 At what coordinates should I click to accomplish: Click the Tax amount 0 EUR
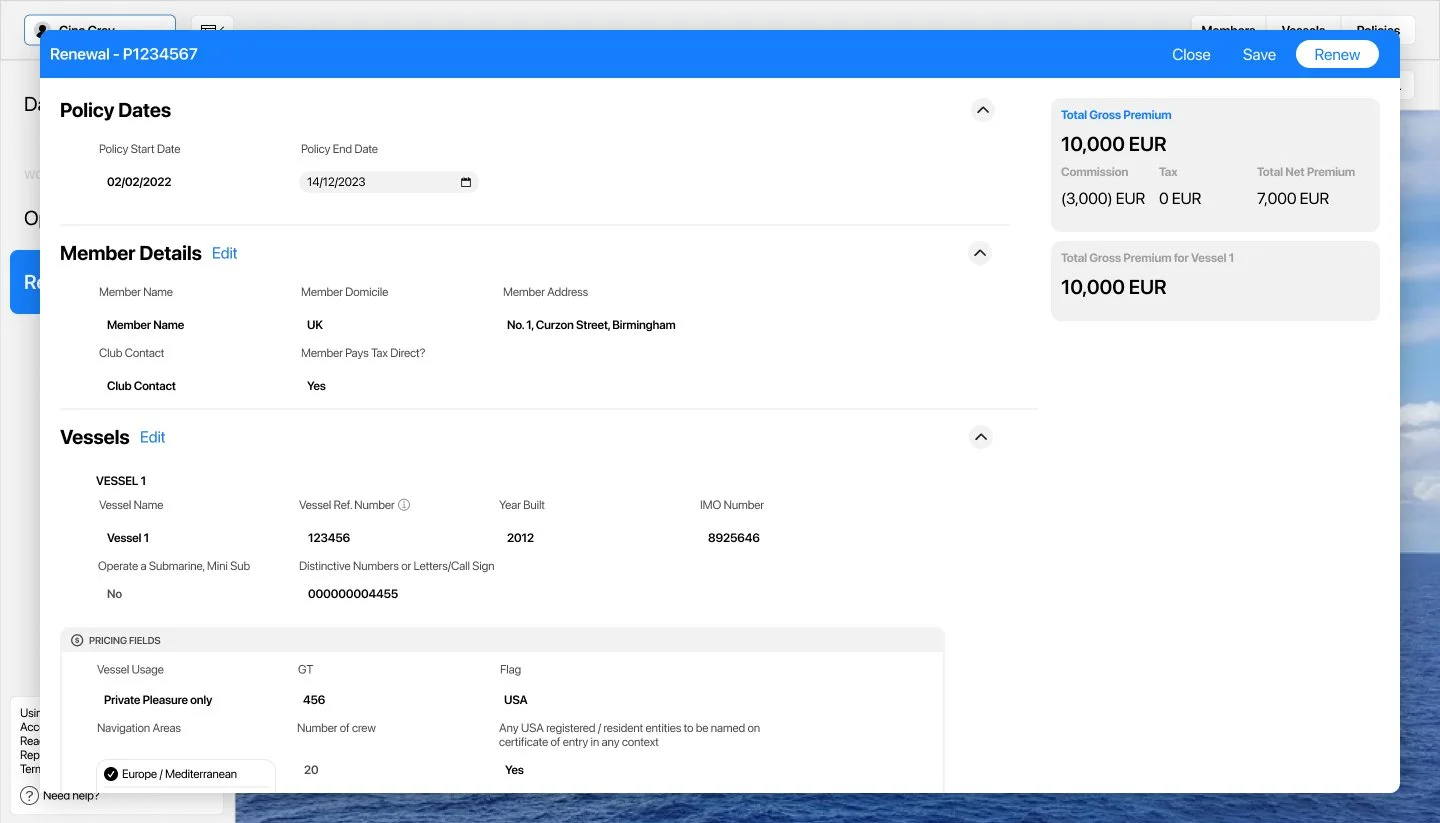tap(1180, 199)
